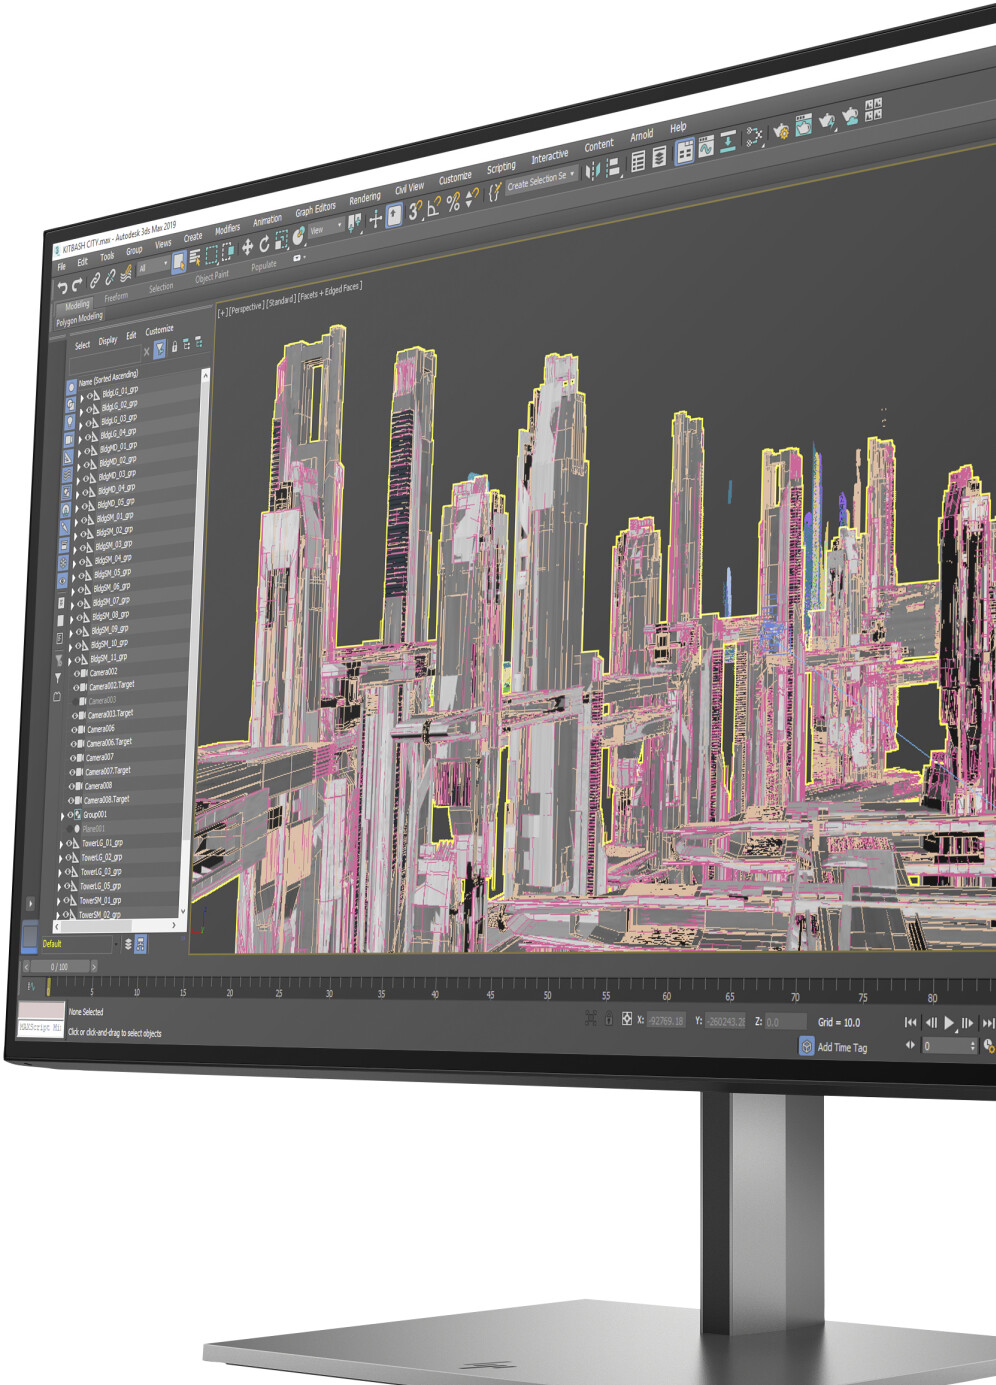Screen dimensions: 996x1385
Task: Click the timeline slider at frame 0/100
Action: [x=60, y=967]
